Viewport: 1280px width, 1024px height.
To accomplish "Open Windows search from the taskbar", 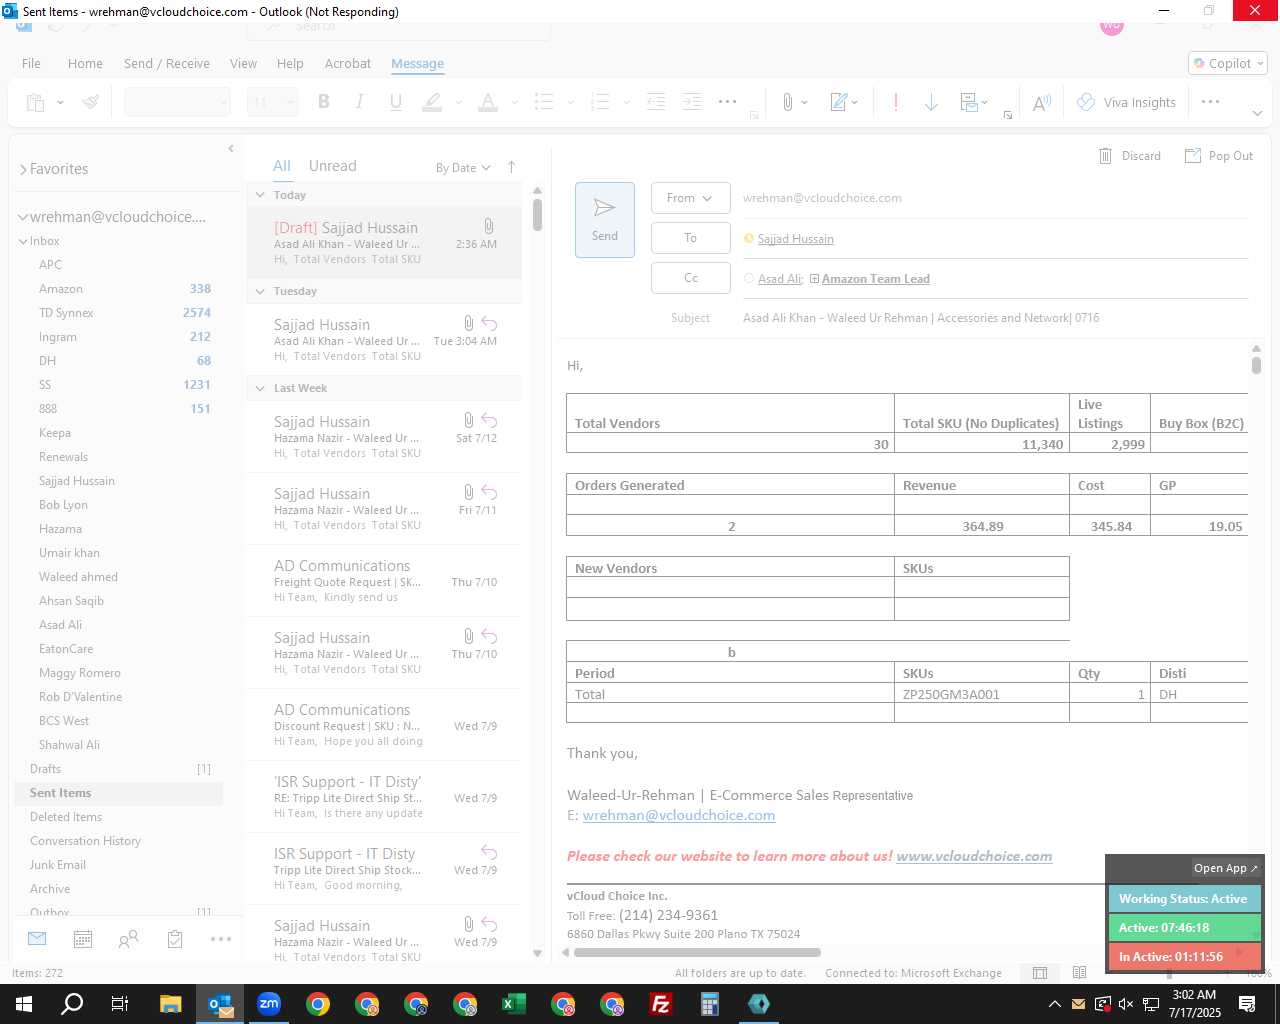I will [72, 1004].
